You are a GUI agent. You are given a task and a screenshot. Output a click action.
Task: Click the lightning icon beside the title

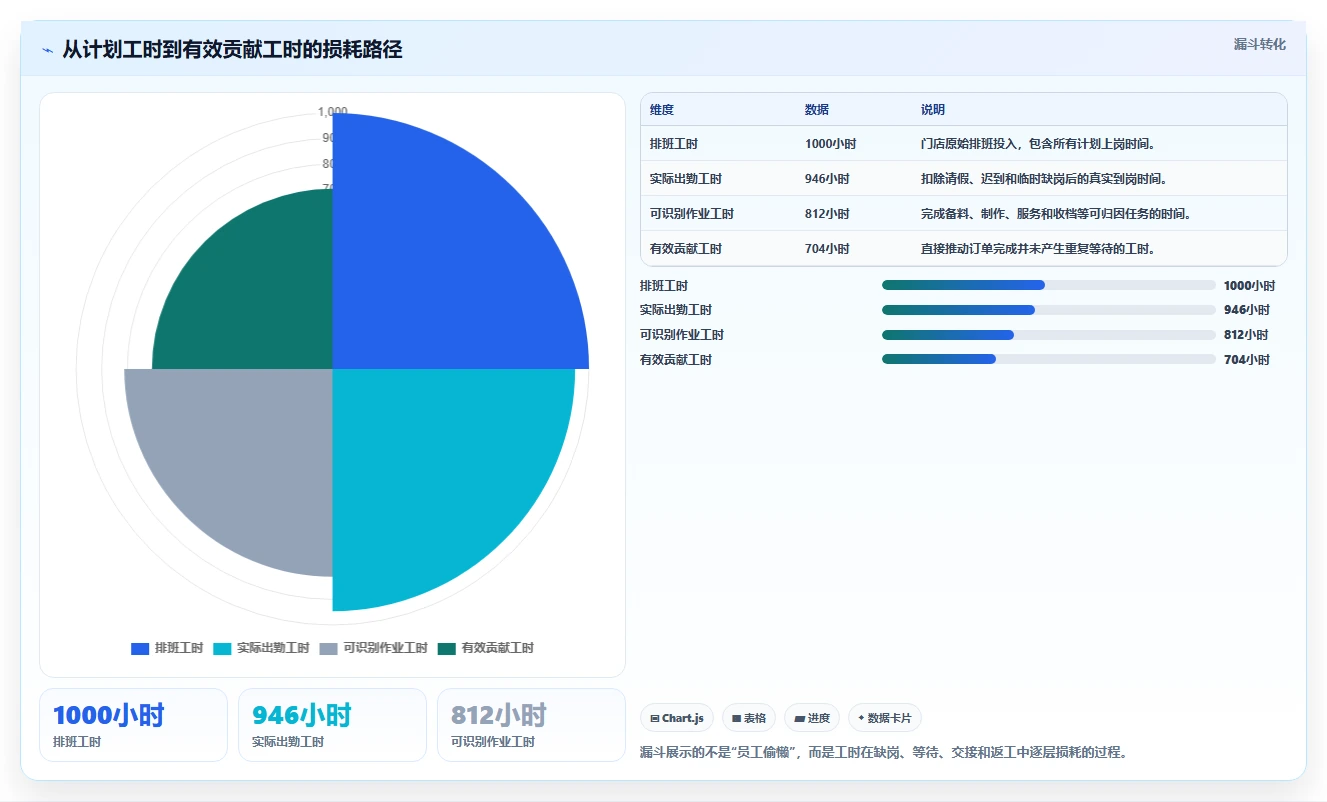tap(48, 50)
